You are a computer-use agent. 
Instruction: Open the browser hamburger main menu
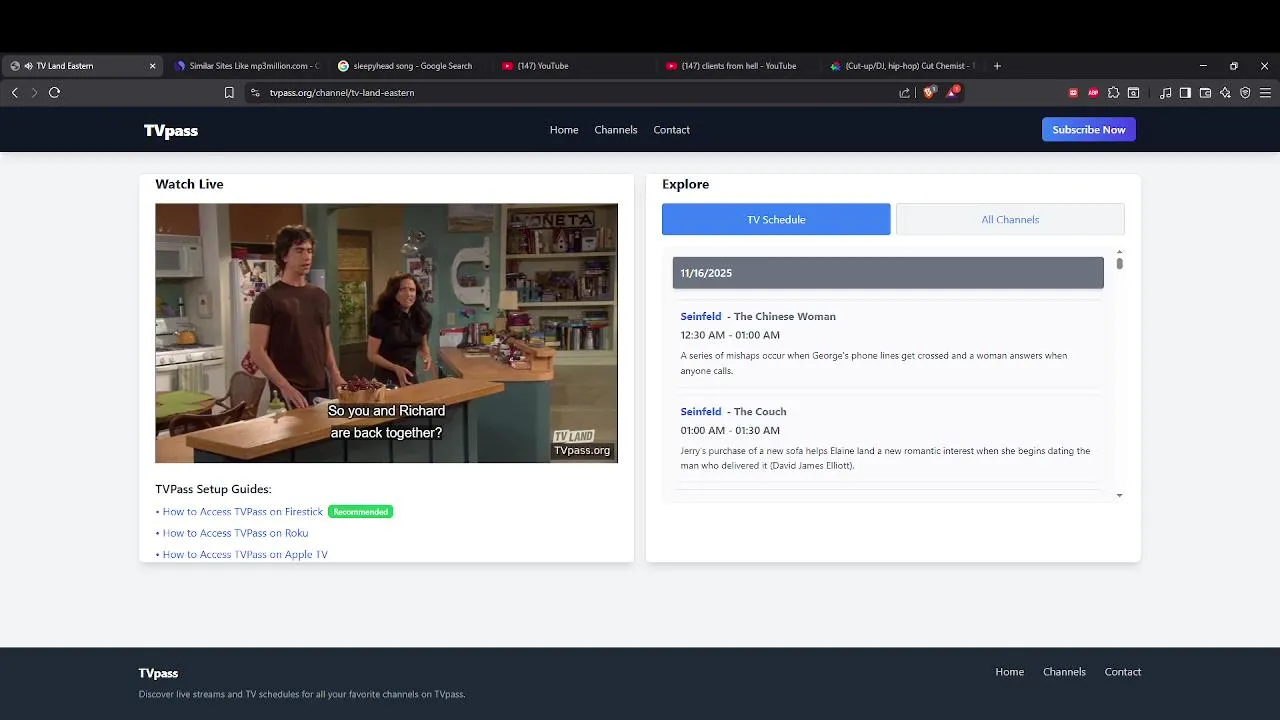click(1265, 92)
